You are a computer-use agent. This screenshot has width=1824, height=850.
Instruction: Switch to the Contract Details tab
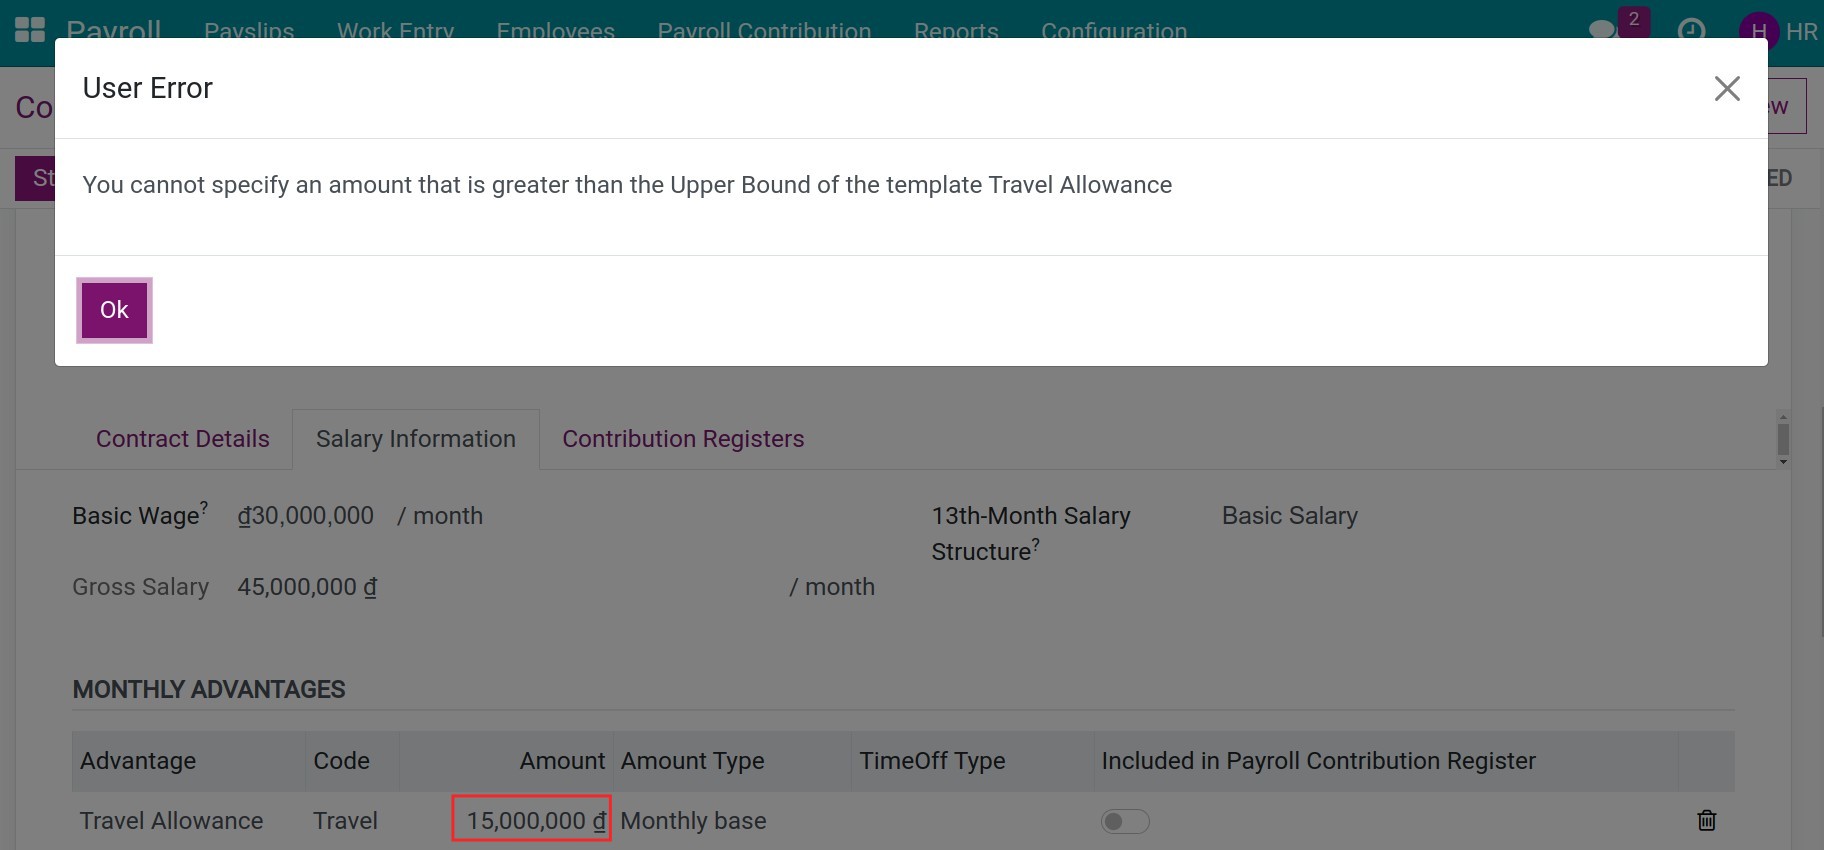click(x=183, y=439)
